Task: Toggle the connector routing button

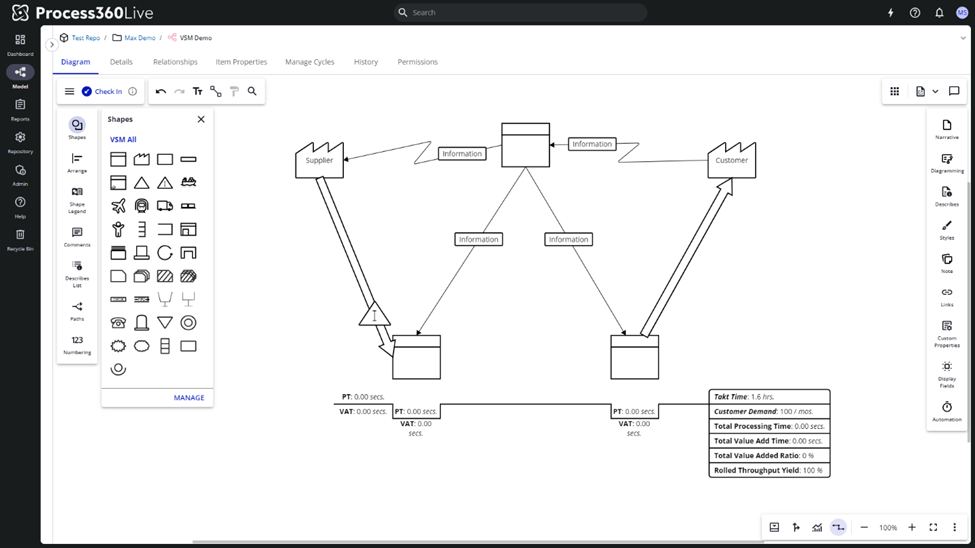Action: pos(839,527)
